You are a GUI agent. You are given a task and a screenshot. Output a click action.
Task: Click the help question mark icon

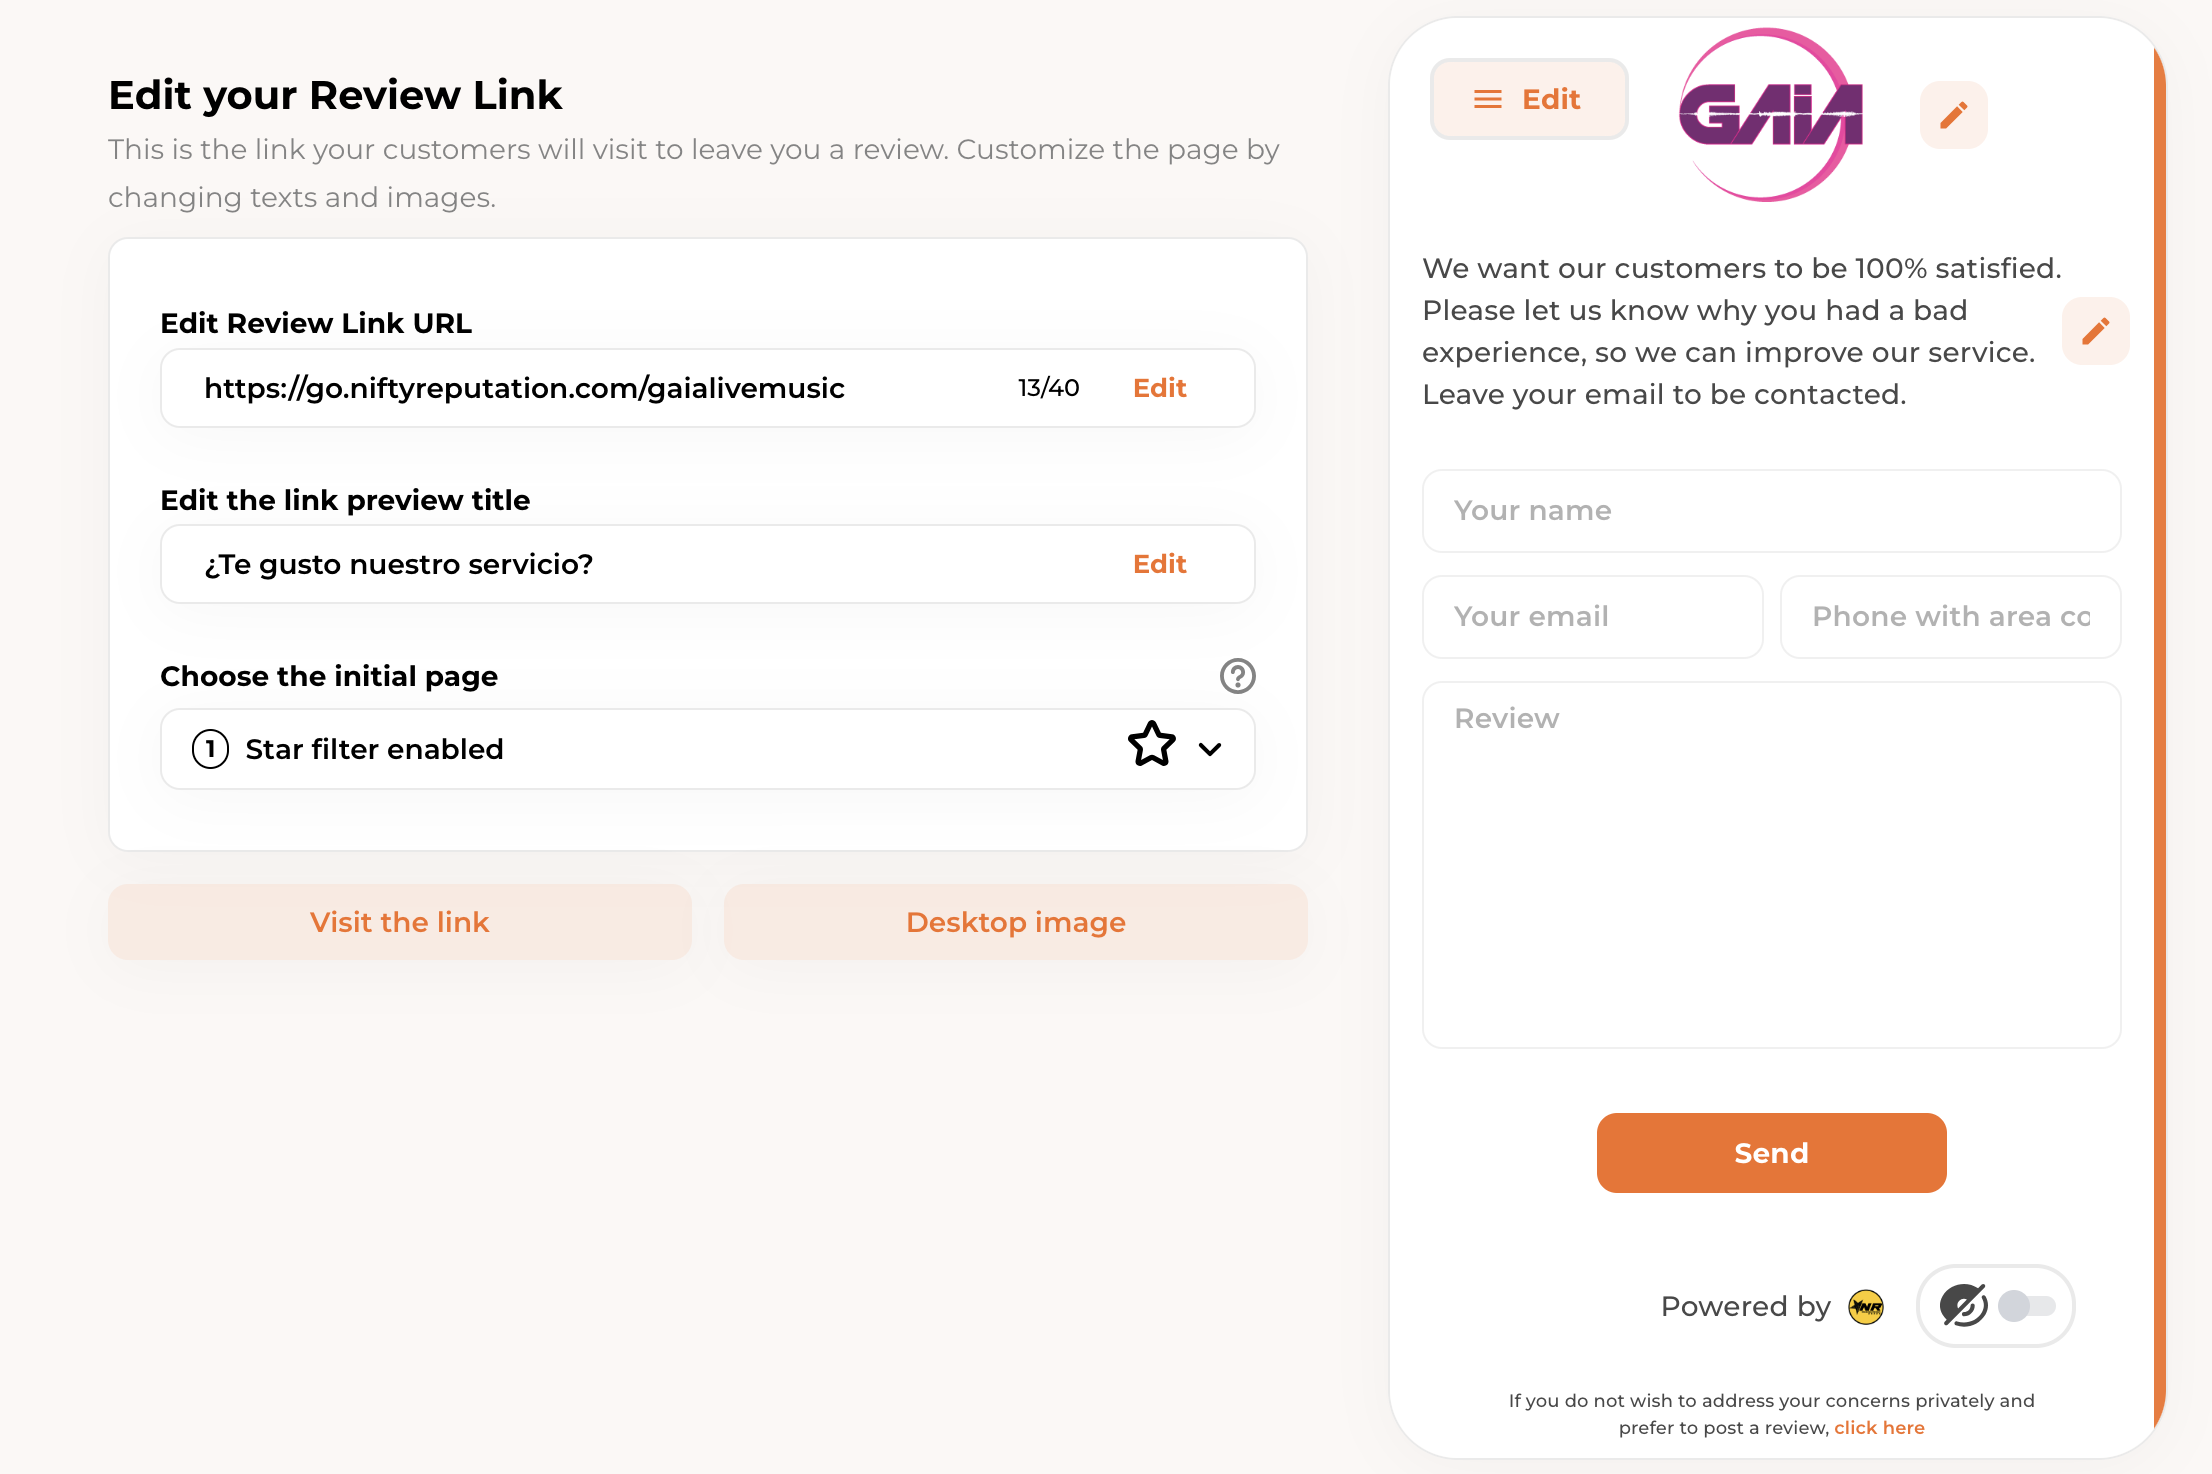[1237, 676]
